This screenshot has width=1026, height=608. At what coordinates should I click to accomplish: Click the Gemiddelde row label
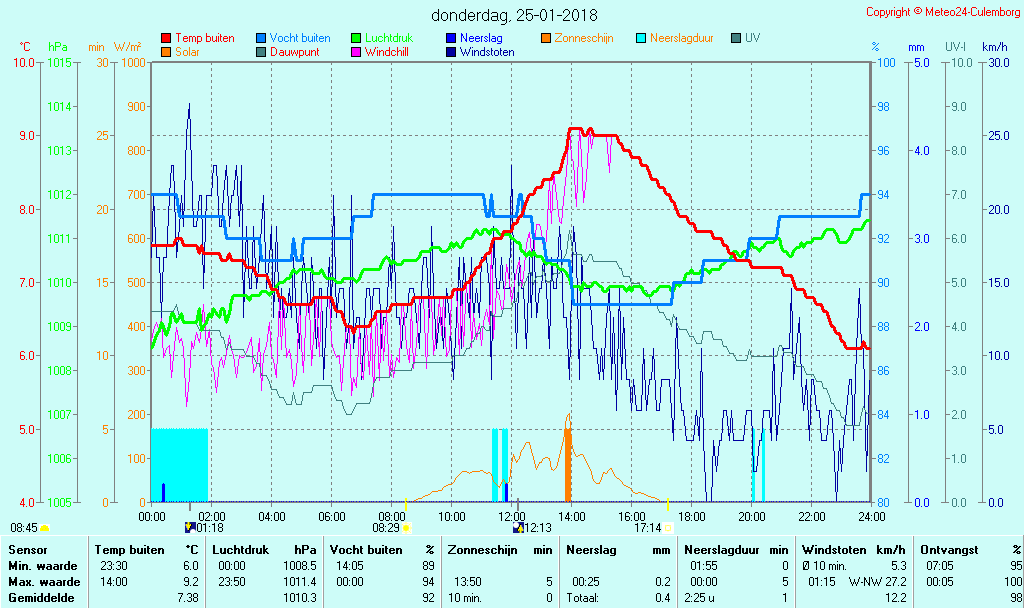(x=40, y=597)
